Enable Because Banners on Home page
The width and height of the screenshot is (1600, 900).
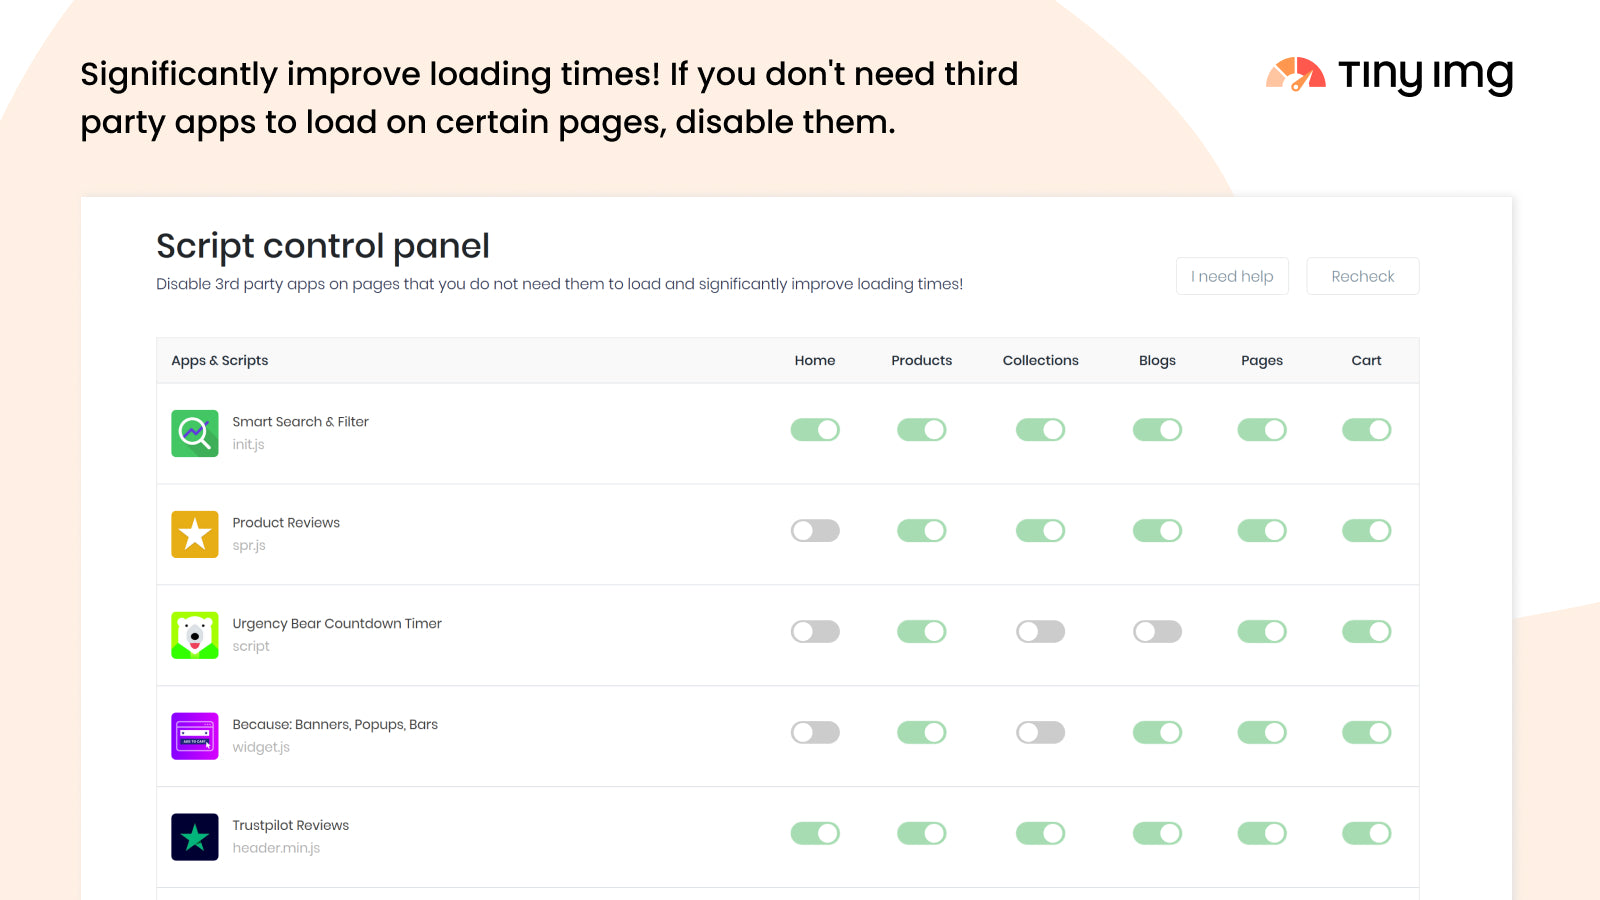tap(815, 732)
